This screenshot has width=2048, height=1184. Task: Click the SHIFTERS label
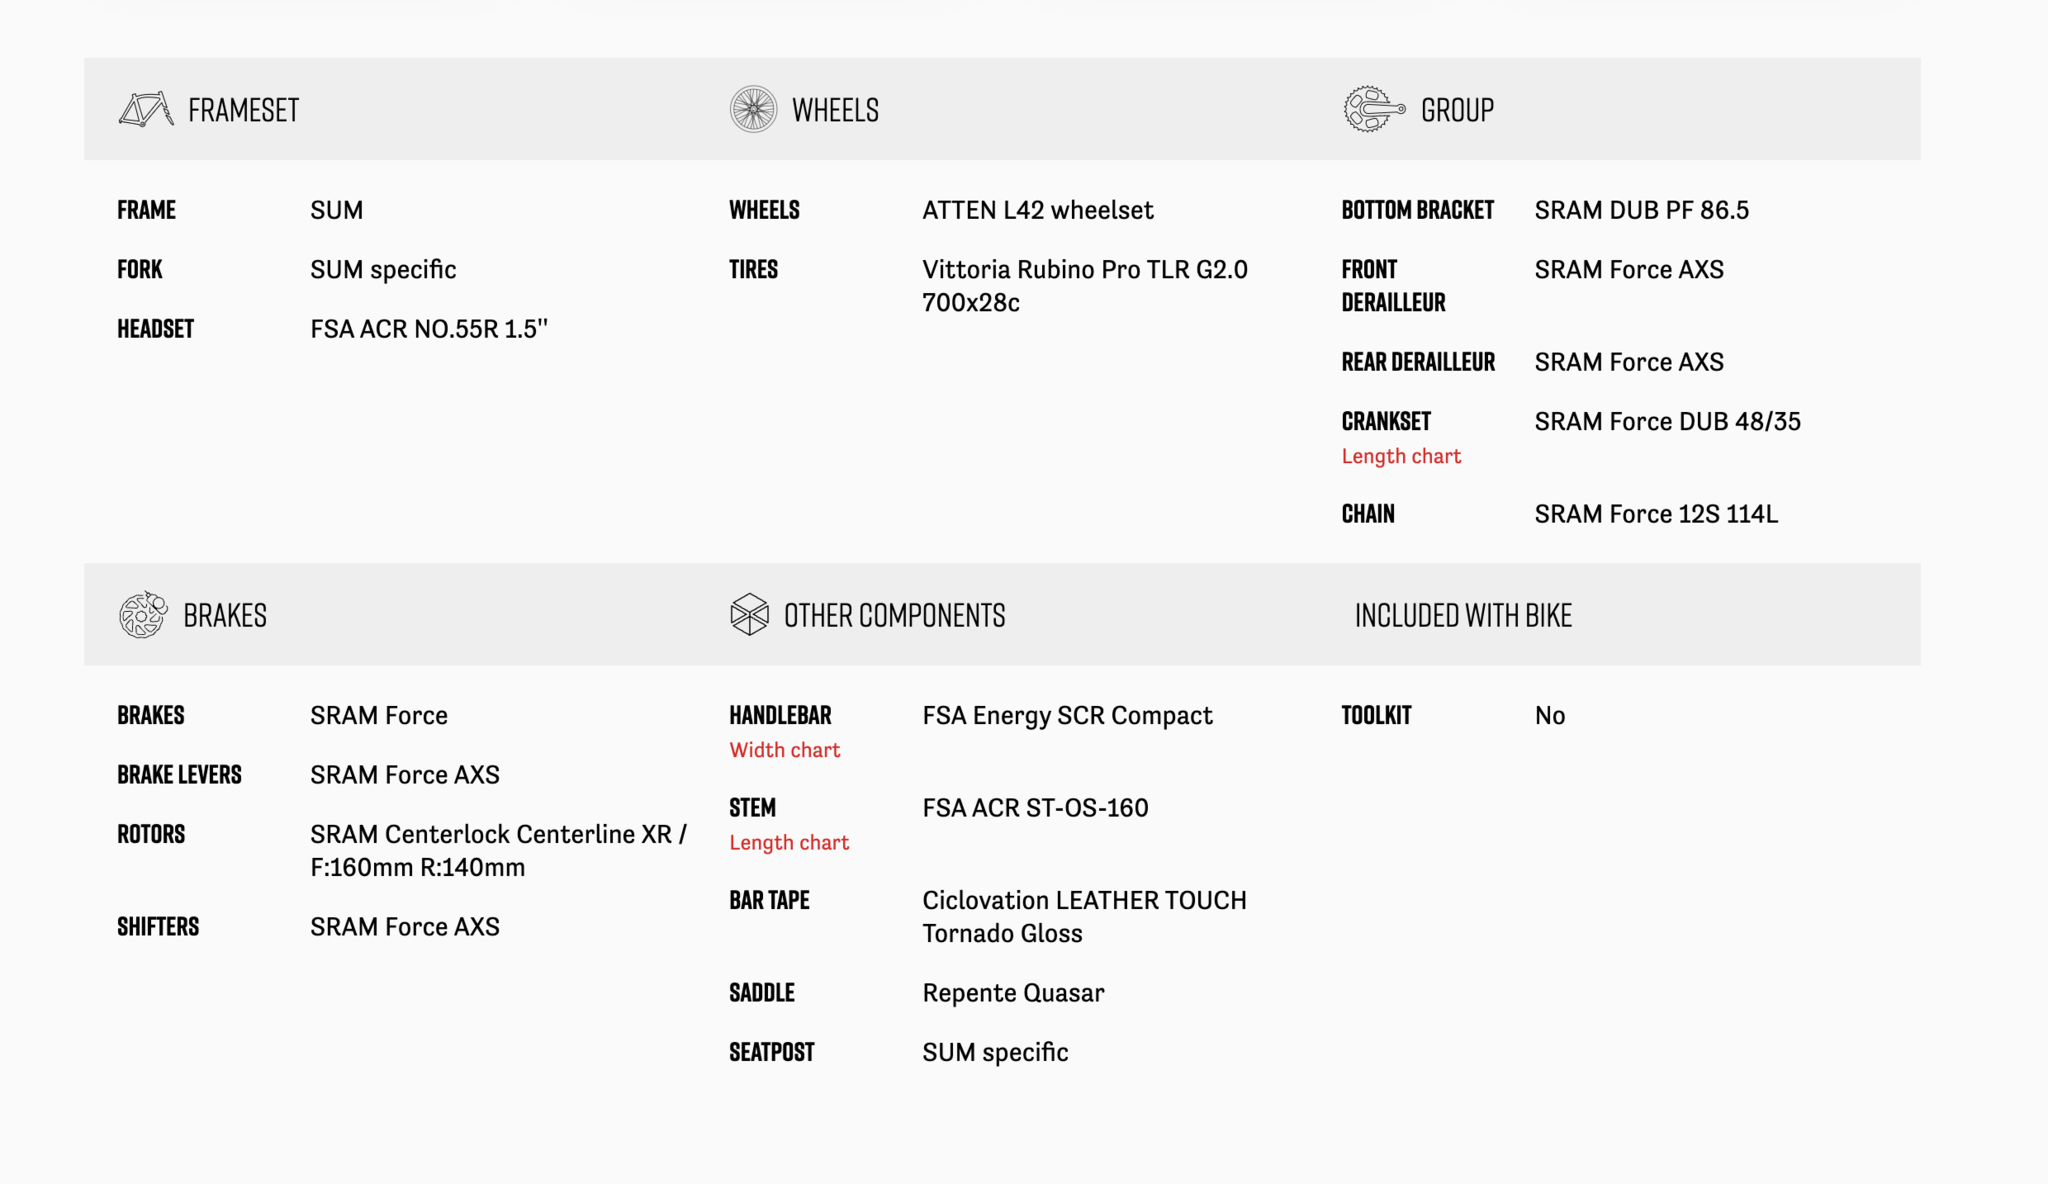[158, 927]
